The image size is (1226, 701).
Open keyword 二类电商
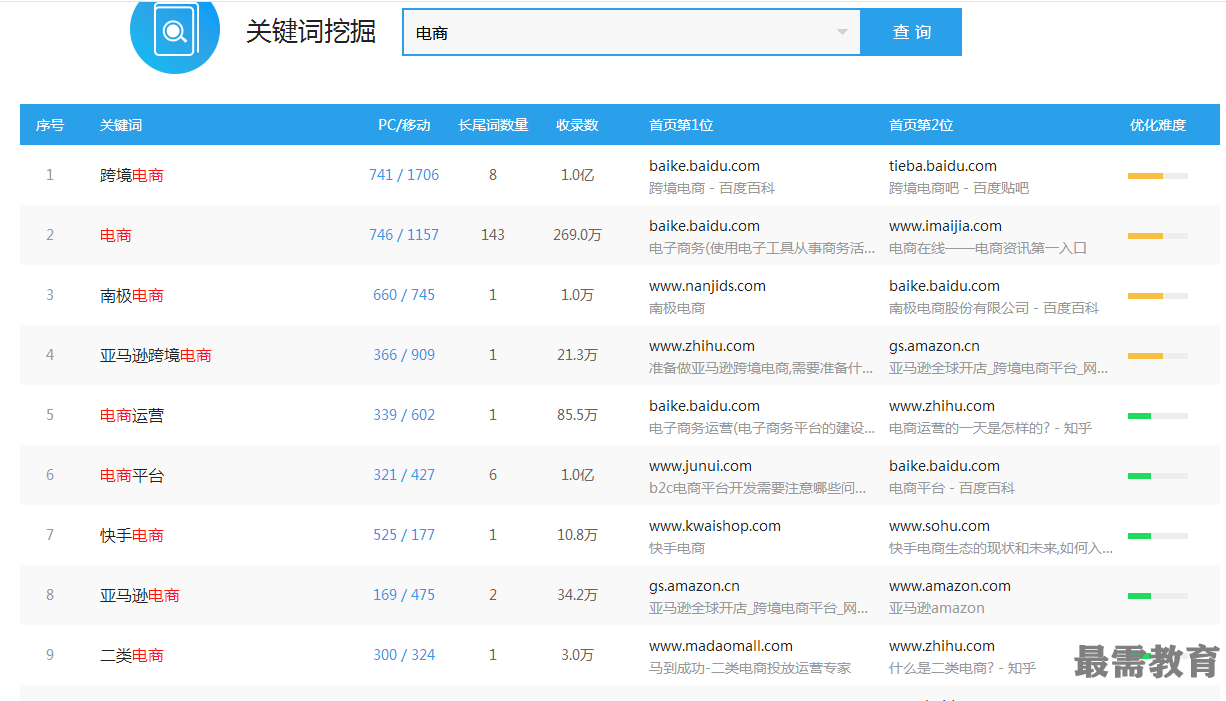(132, 655)
